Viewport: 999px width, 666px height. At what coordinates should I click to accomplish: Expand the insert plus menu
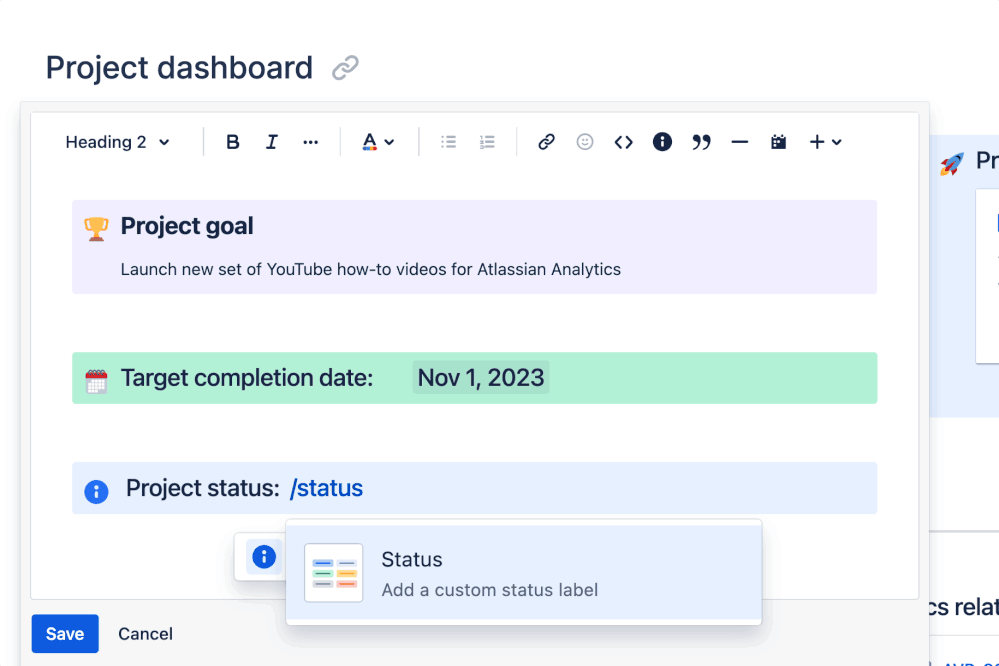825,141
